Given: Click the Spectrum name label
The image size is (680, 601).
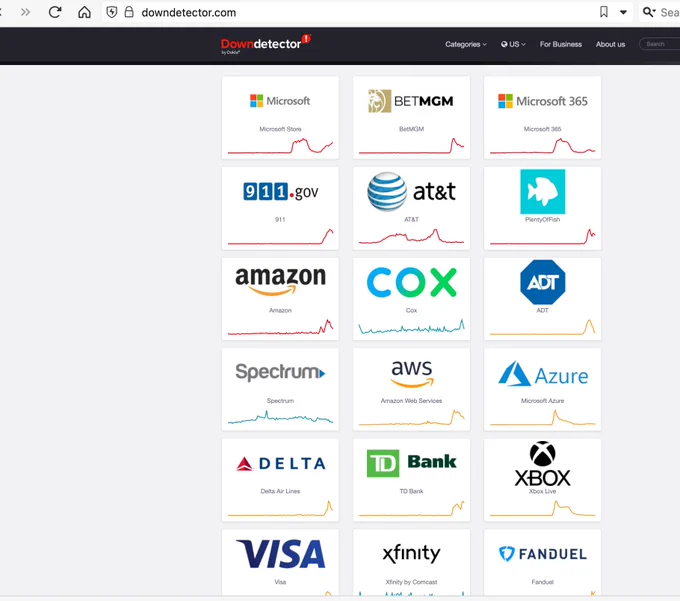Looking at the screenshot, I should pos(280,401).
